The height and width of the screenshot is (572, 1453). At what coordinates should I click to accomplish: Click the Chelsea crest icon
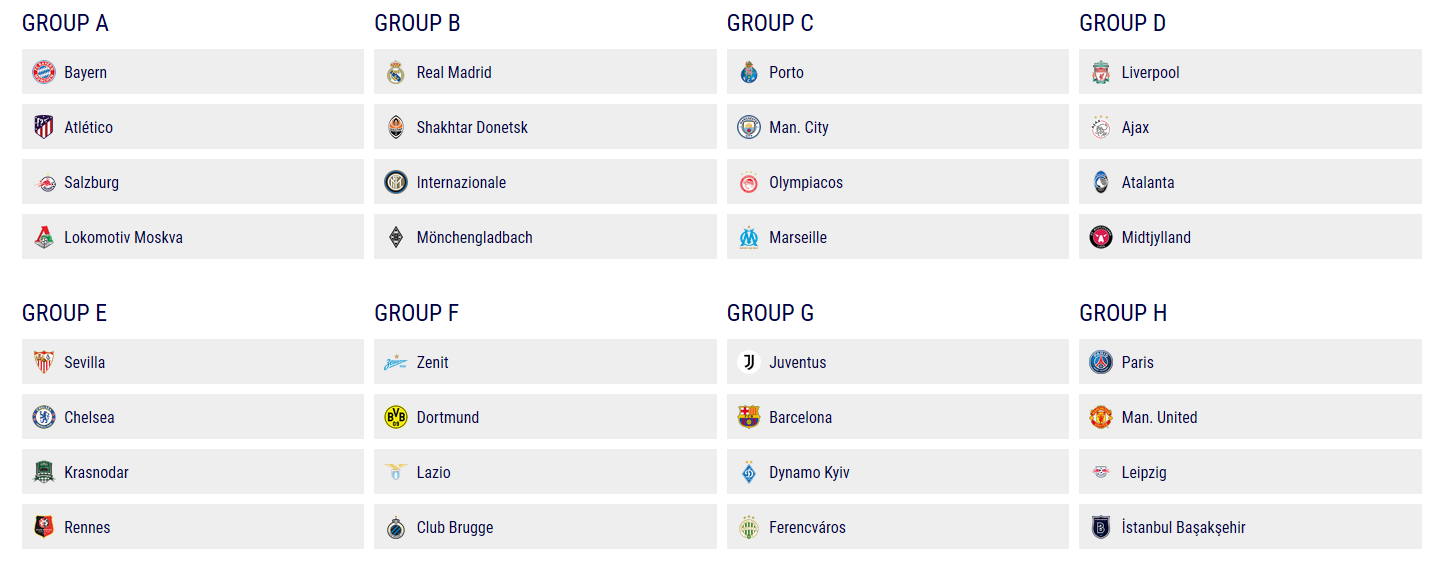44,417
